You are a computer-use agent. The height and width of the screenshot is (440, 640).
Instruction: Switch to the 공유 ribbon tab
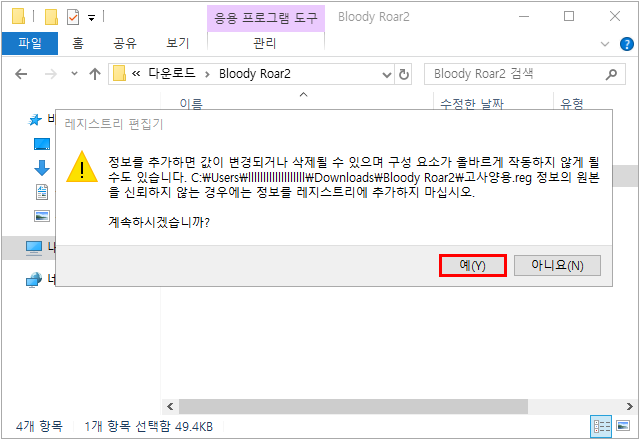[125, 43]
